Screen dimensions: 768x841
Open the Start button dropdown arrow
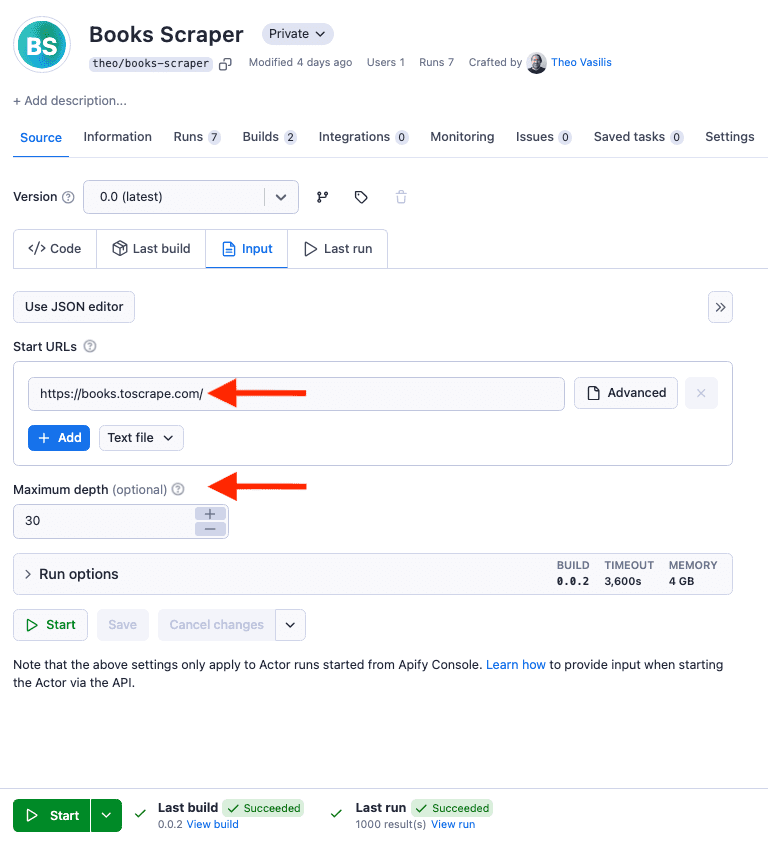106,815
